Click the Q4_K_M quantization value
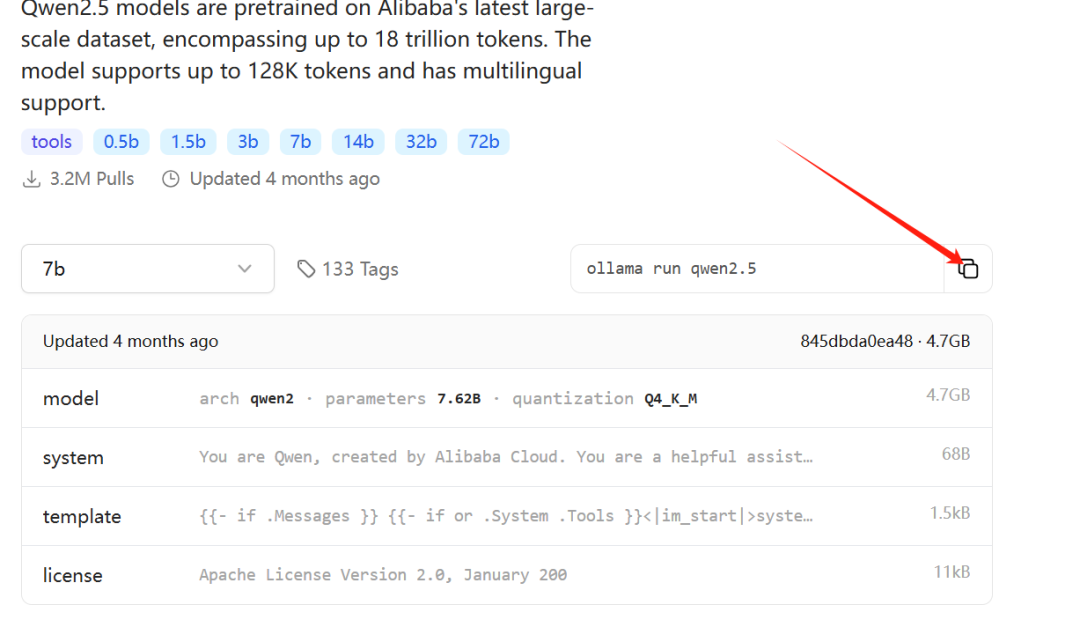The image size is (1080, 642). 671,399
